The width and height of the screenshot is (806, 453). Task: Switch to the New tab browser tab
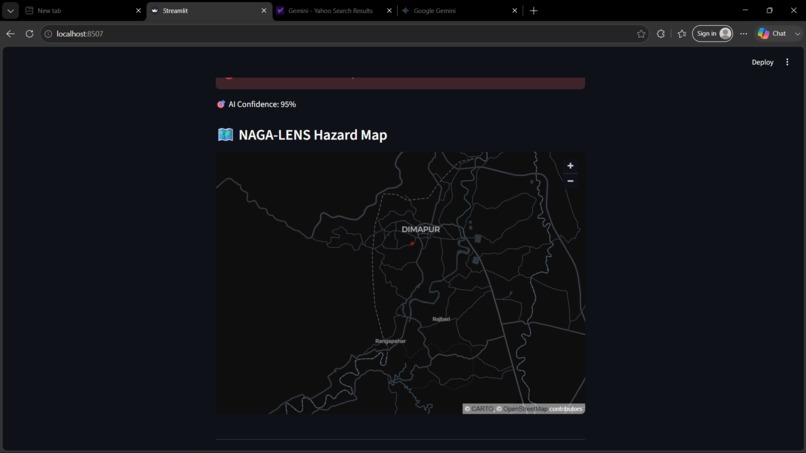pos(82,10)
